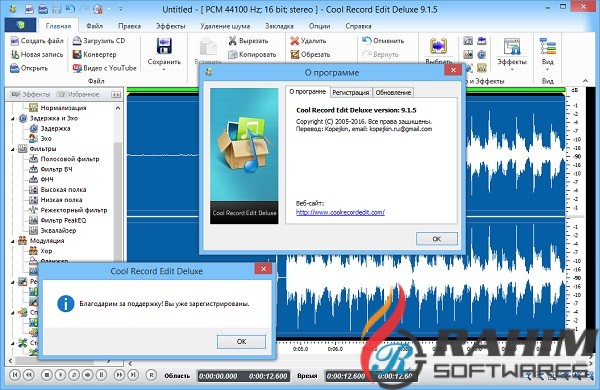Switch to Обновление tab in About dialog

coord(393,92)
